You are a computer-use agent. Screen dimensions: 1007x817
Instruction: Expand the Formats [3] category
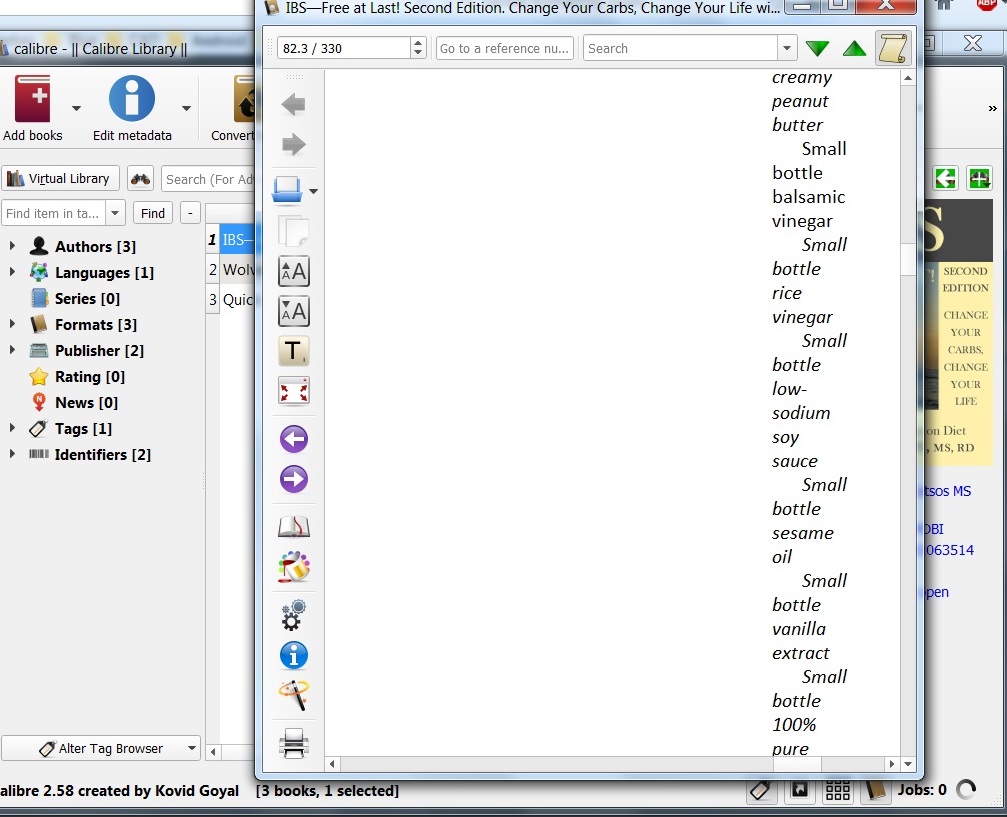click(x=12, y=324)
